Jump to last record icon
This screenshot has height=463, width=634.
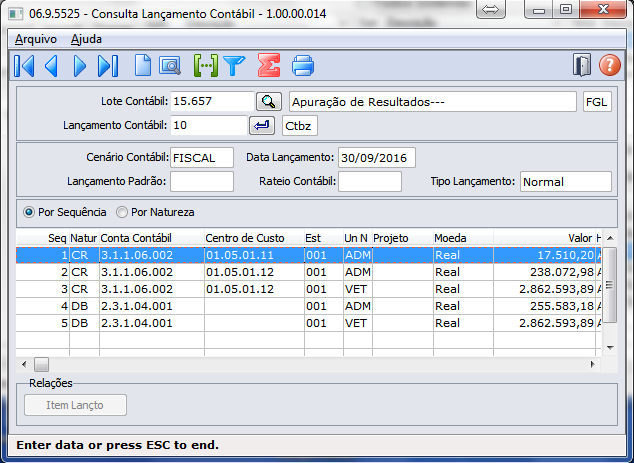[x=108, y=66]
